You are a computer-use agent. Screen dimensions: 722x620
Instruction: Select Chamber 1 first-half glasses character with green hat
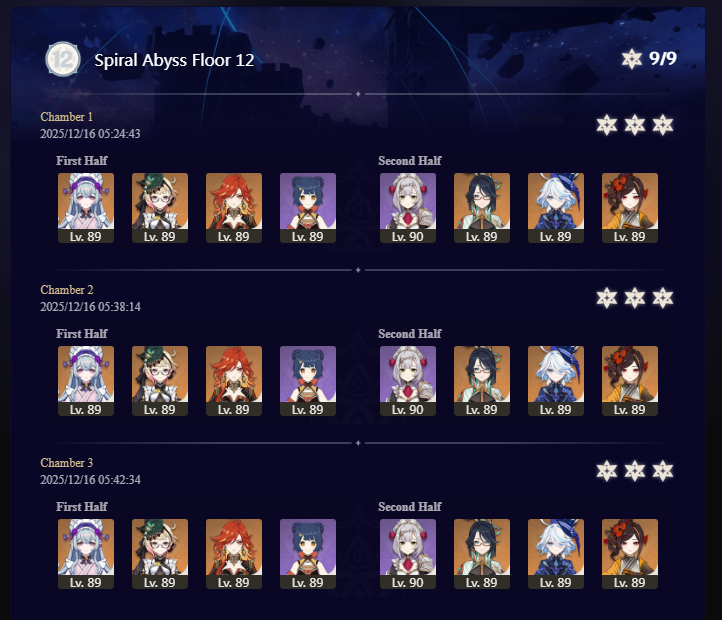tap(160, 208)
